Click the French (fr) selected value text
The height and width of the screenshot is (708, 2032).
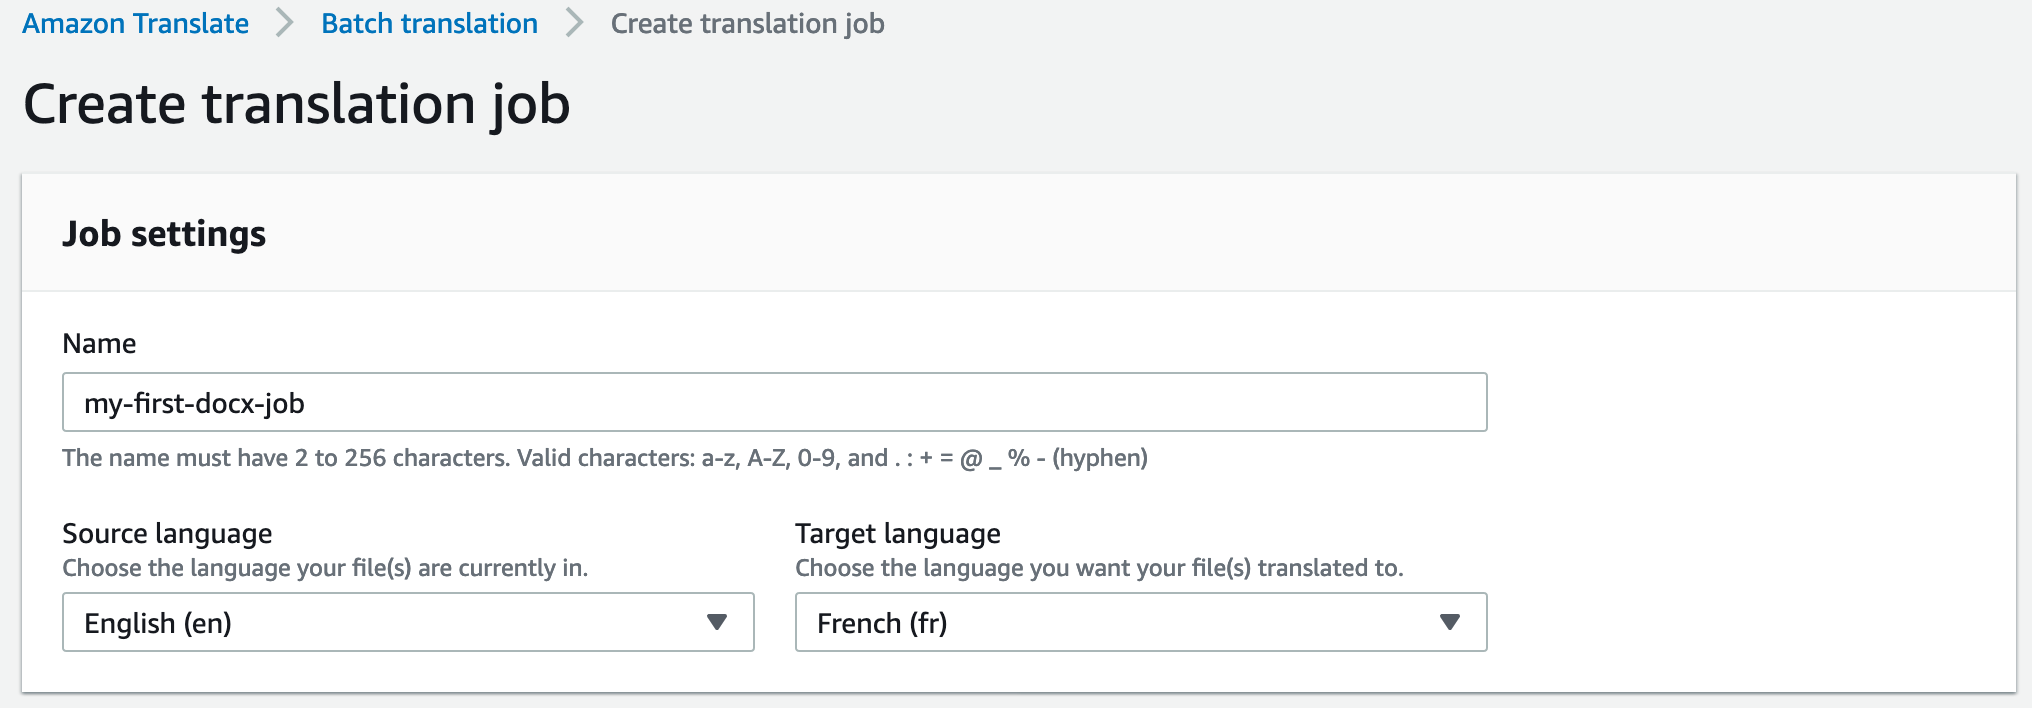[x=881, y=623]
